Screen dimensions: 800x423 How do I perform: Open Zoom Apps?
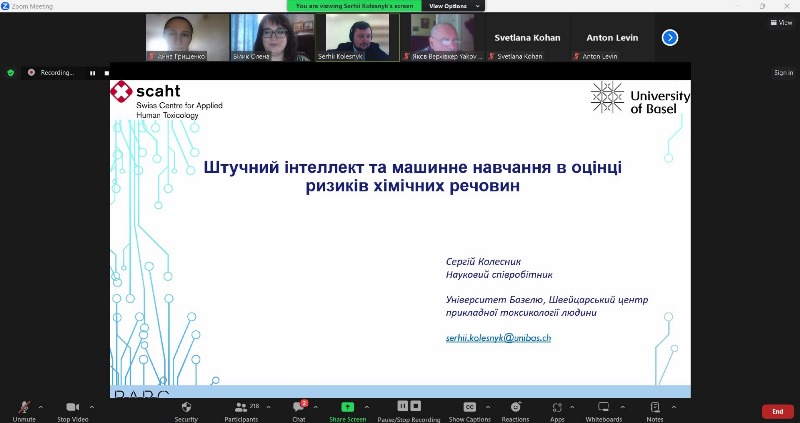tap(557, 410)
